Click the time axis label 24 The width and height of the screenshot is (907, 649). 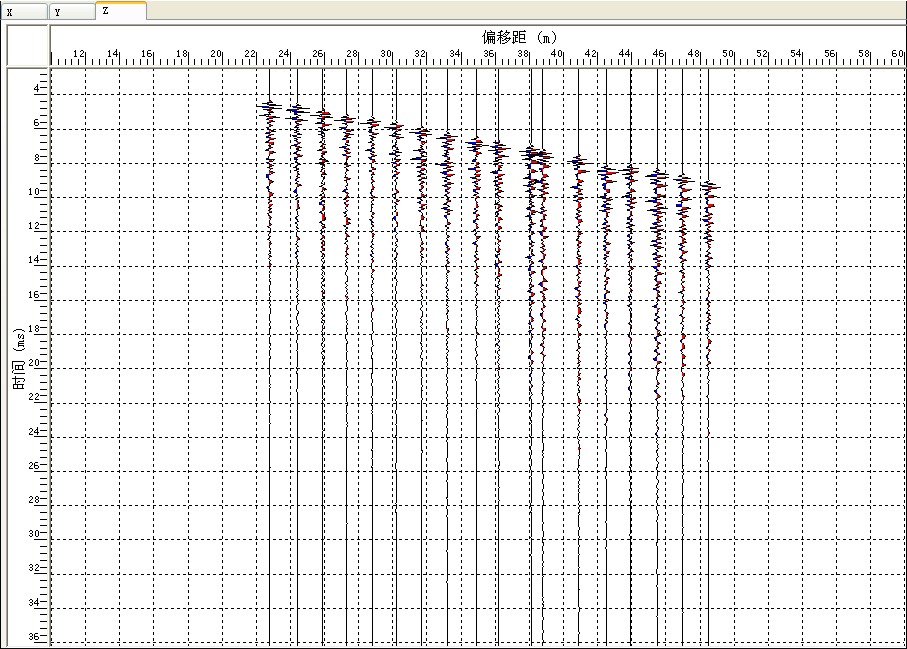34,431
